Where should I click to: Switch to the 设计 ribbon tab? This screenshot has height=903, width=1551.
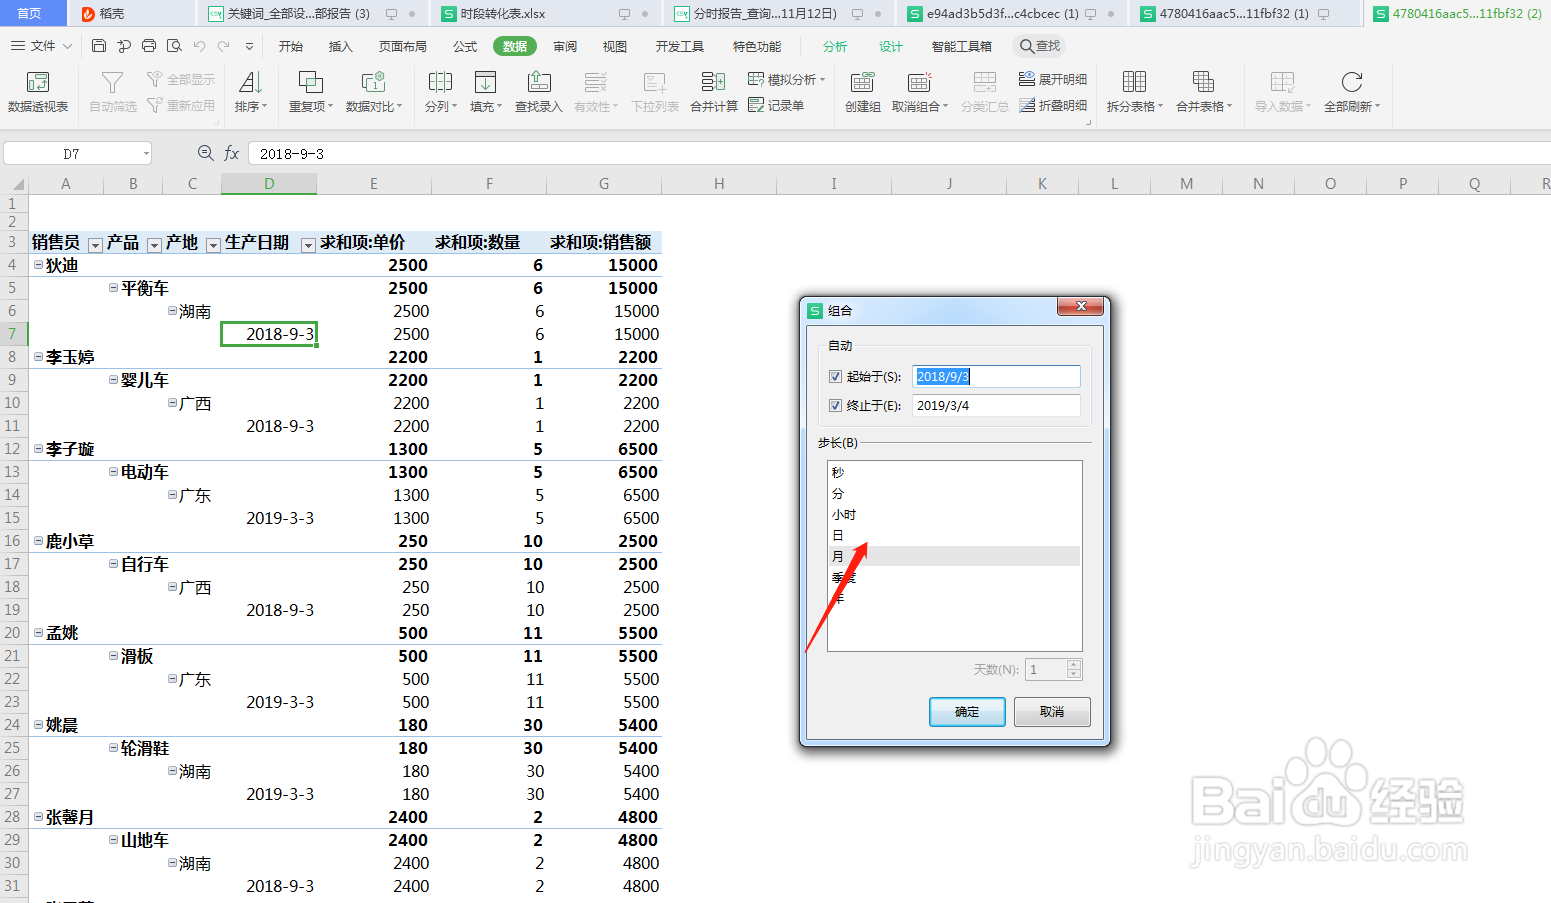[x=891, y=46]
